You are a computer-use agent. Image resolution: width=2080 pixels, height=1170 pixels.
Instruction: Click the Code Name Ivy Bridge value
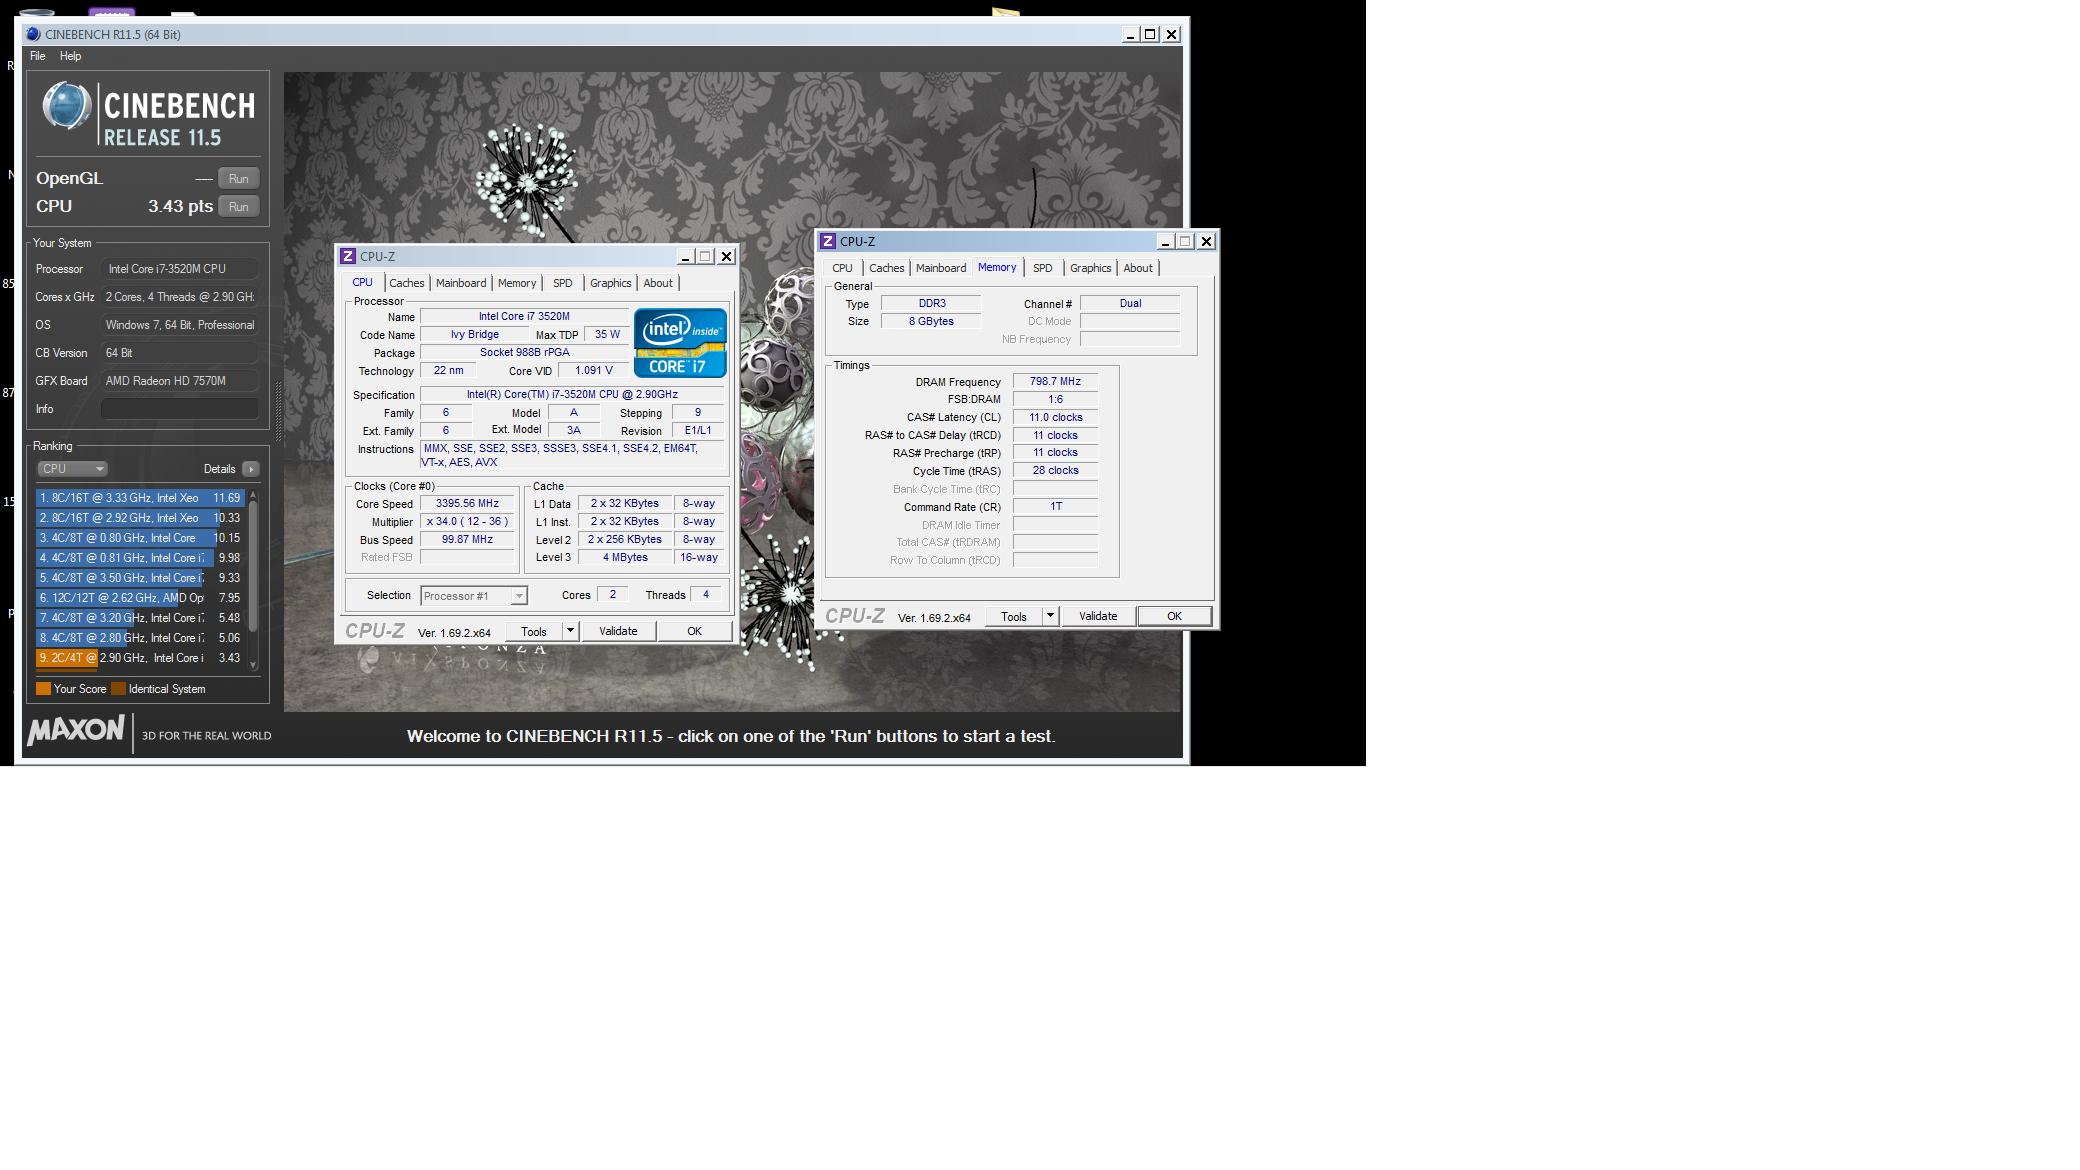click(x=474, y=335)
